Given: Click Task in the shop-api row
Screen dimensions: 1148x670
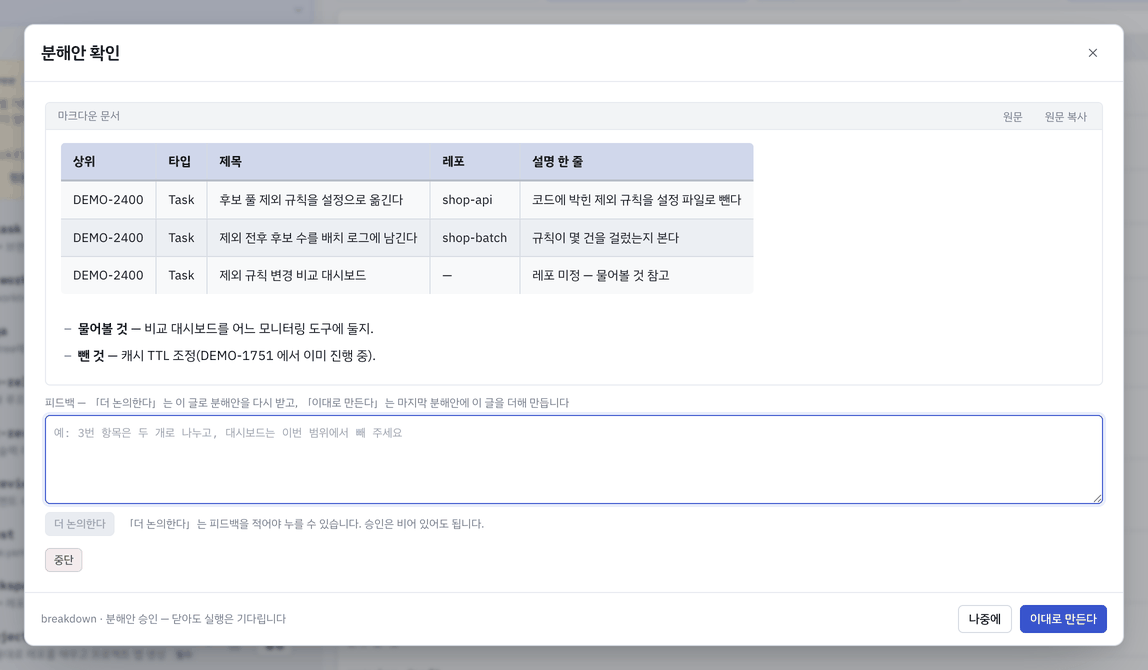Looking at the screenshot, I should [x=181, y=200].
